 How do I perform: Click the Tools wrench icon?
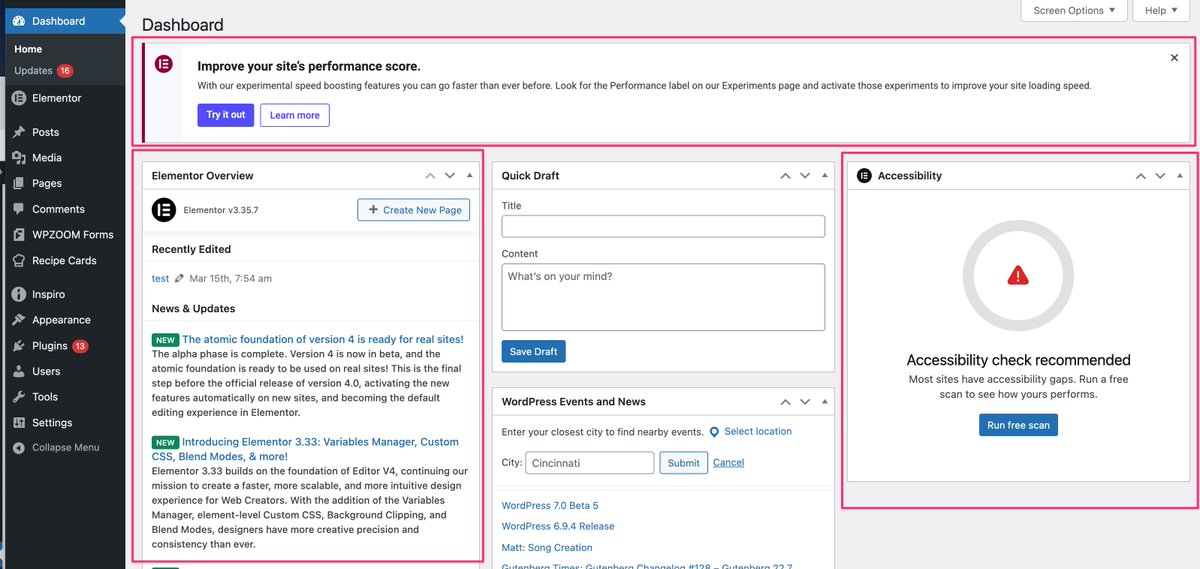[19, 397]
